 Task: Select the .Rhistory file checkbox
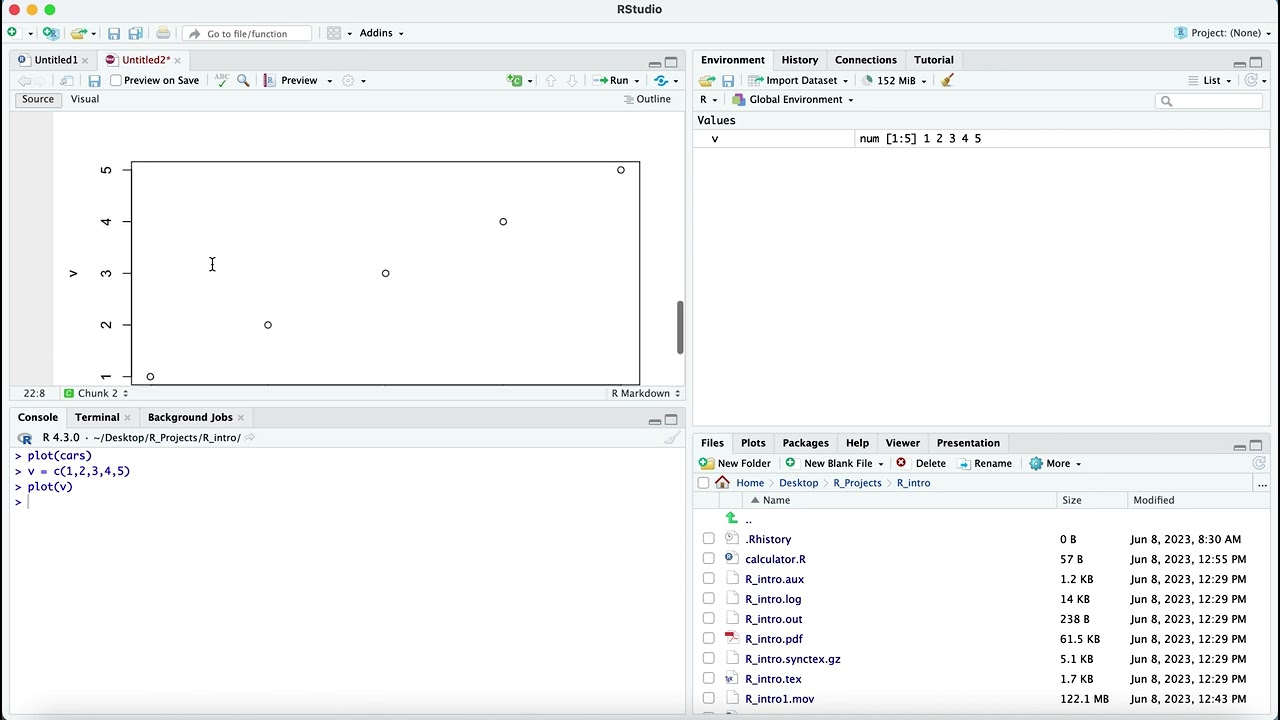[x=708, y=539]
